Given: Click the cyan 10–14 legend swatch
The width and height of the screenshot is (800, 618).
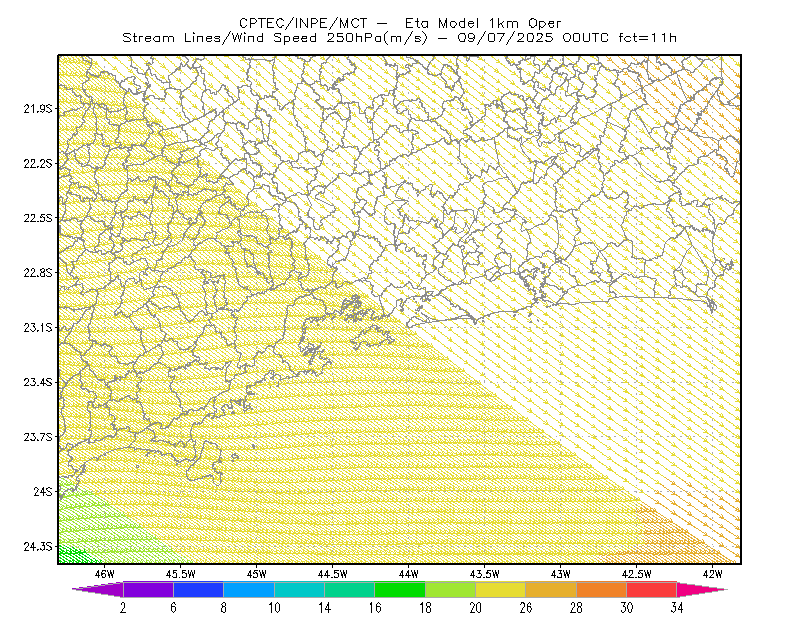Looking at the screenshot, I should coord(299,589).
